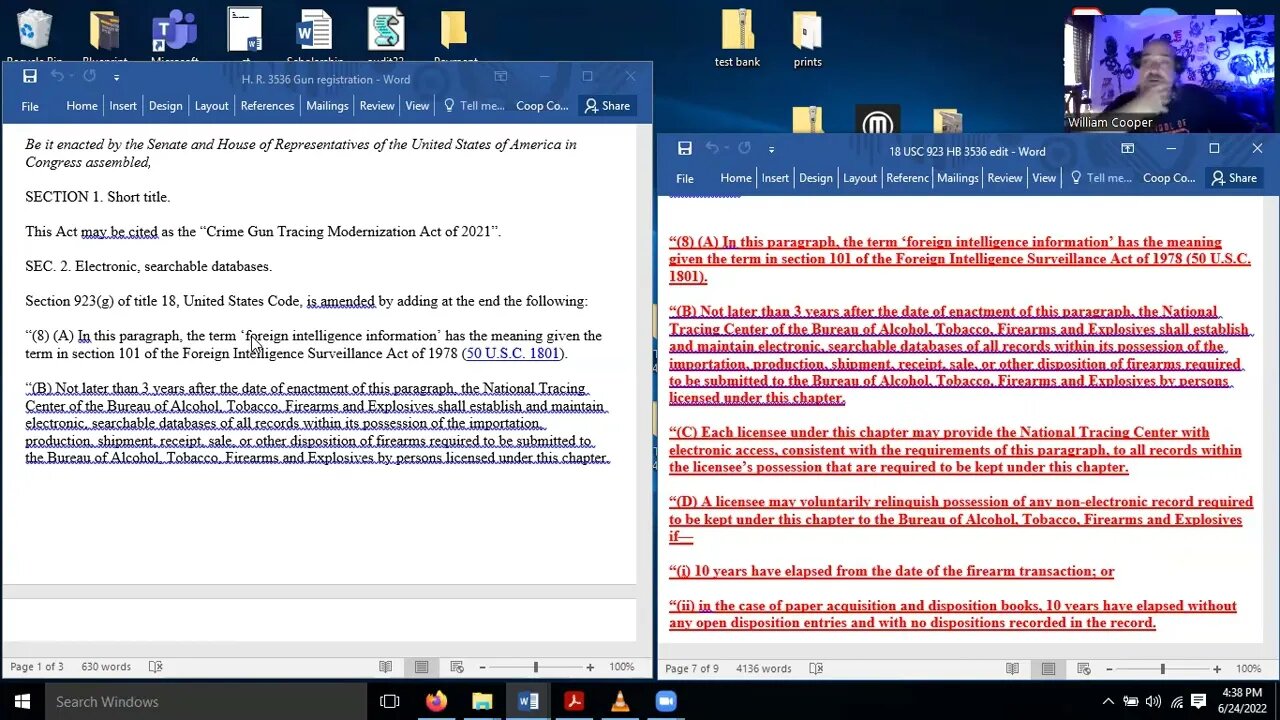Open Coop Co... account in Gun registration window

542,106
